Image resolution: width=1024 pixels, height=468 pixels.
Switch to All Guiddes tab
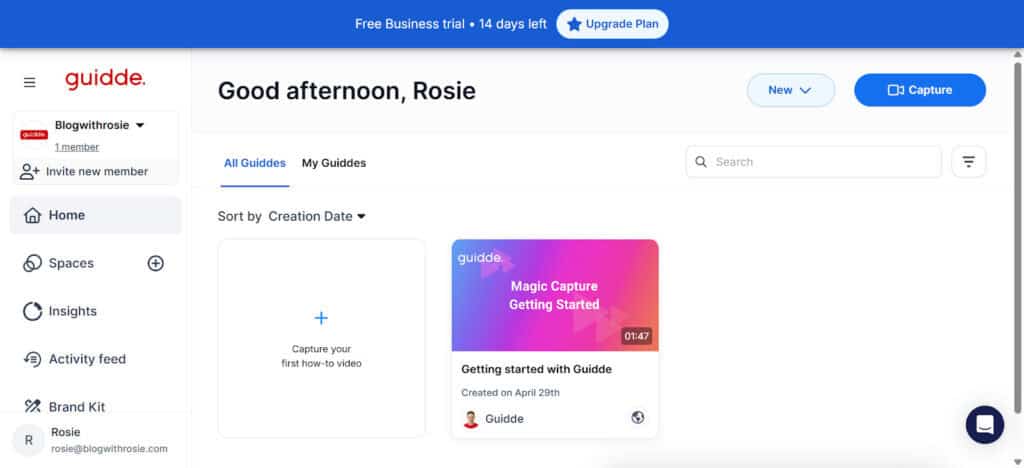[x=255, y=163]
